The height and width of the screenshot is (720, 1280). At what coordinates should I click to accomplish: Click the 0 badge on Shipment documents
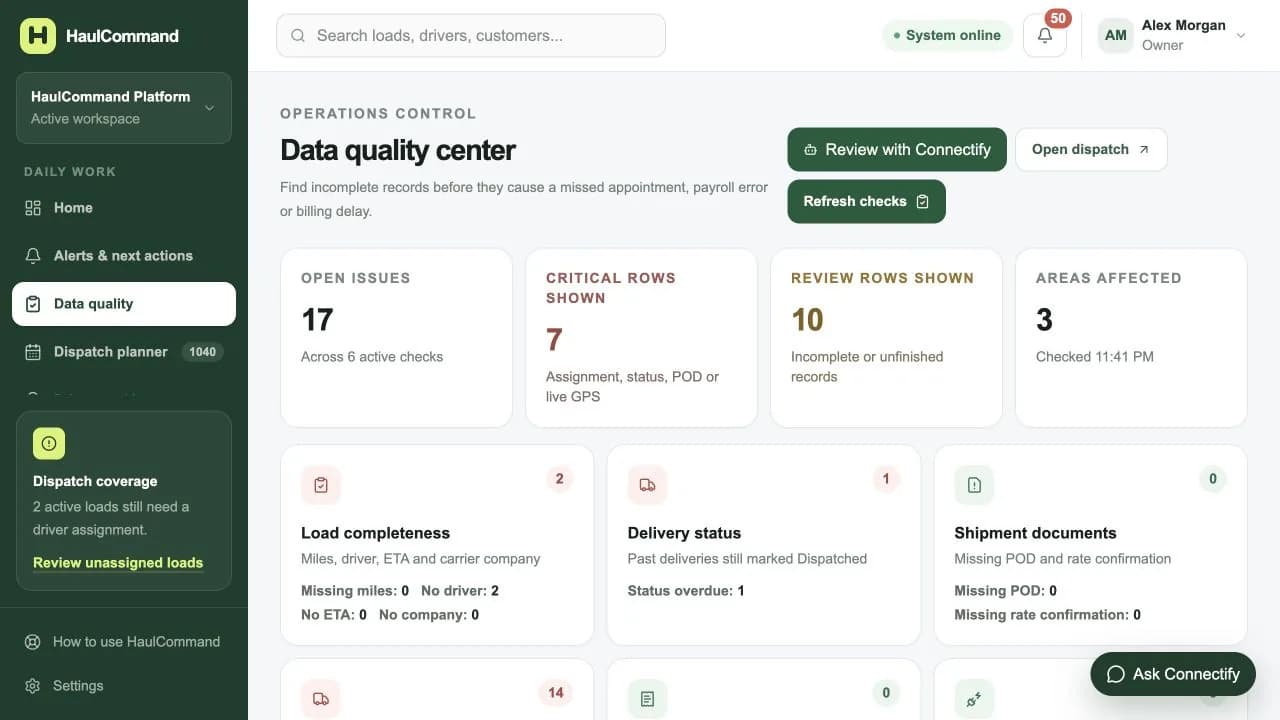tap(1213, 479)
